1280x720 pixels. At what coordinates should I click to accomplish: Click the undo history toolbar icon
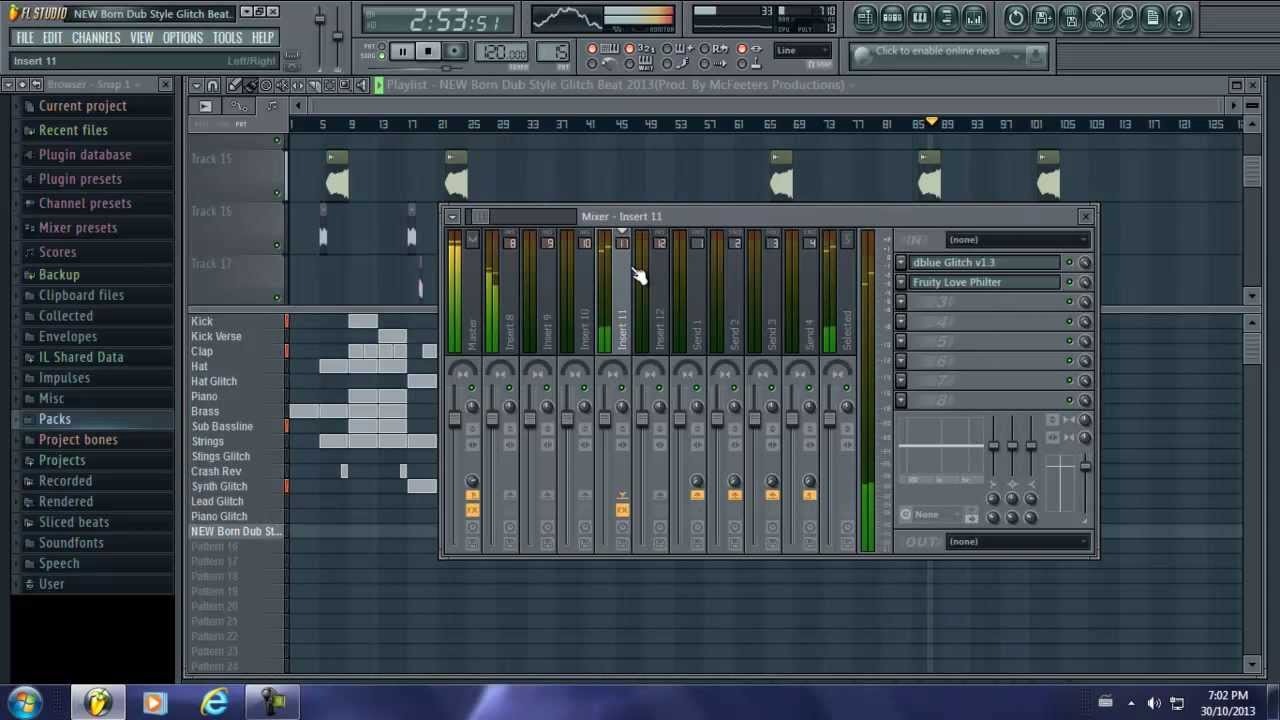(x=1016, y=17)
